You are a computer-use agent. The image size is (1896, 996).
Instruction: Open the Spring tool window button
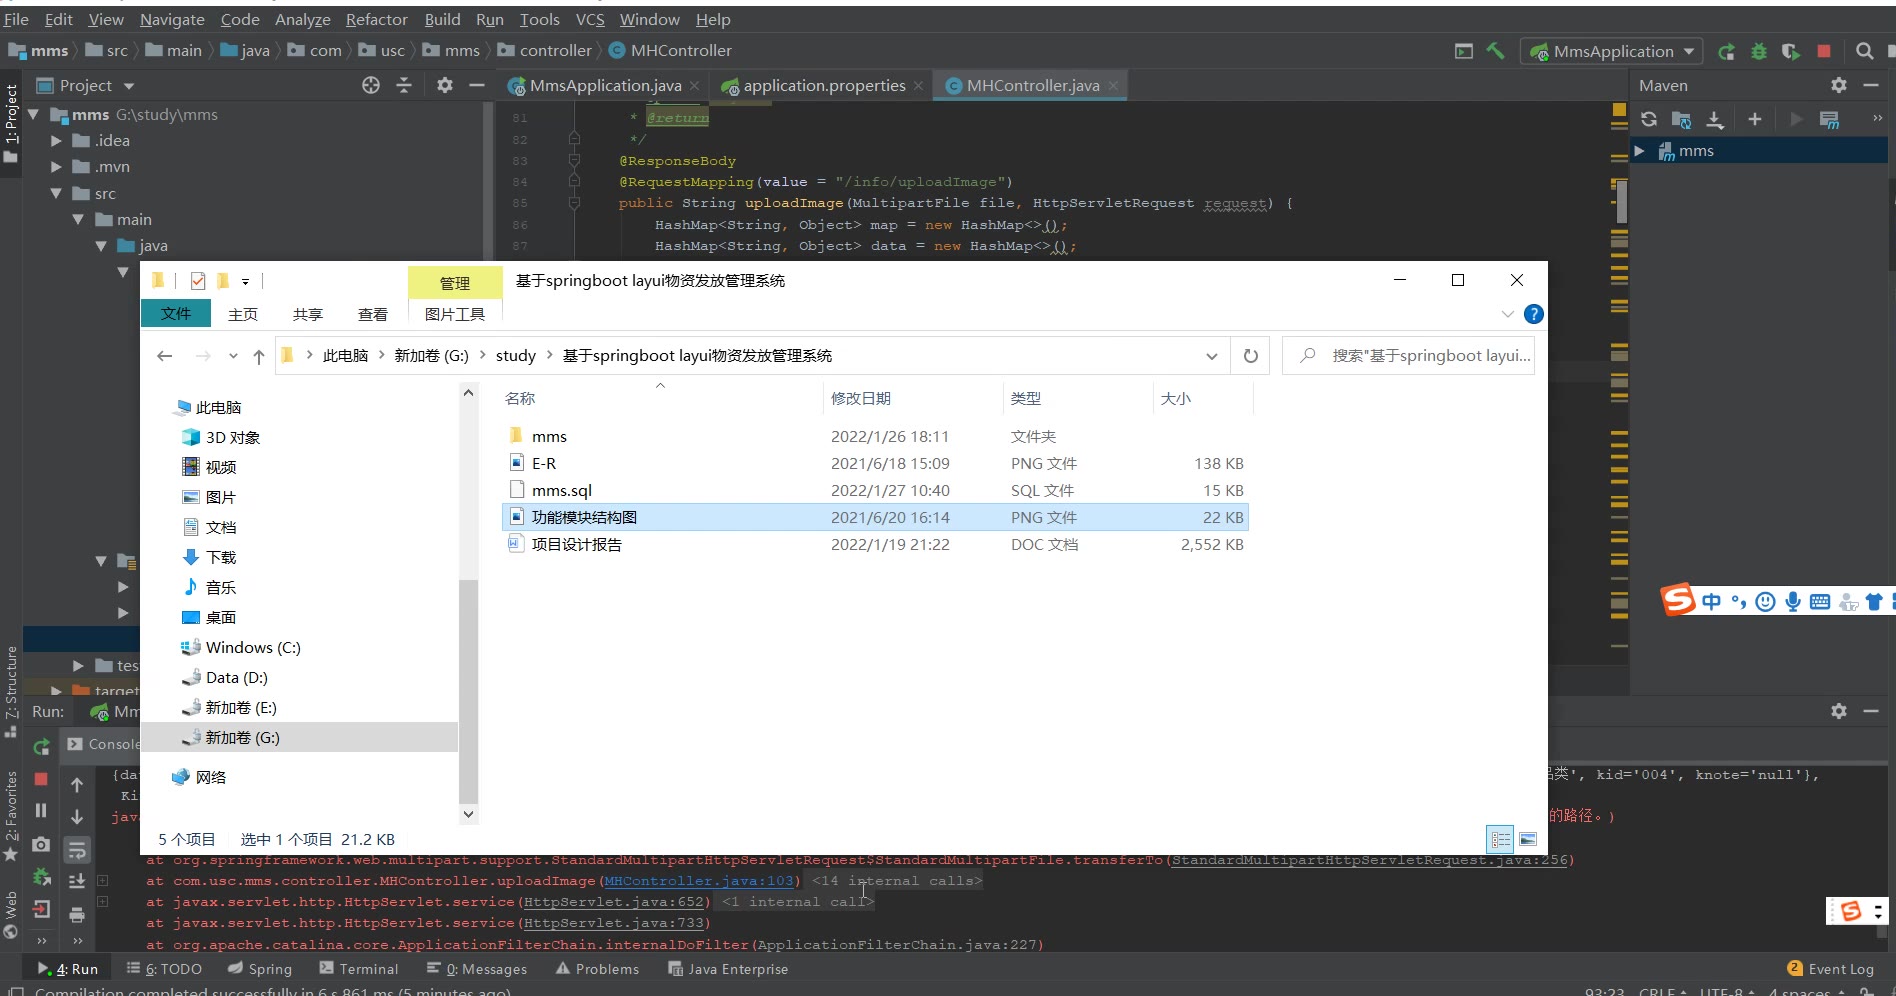tap(260, 969)
